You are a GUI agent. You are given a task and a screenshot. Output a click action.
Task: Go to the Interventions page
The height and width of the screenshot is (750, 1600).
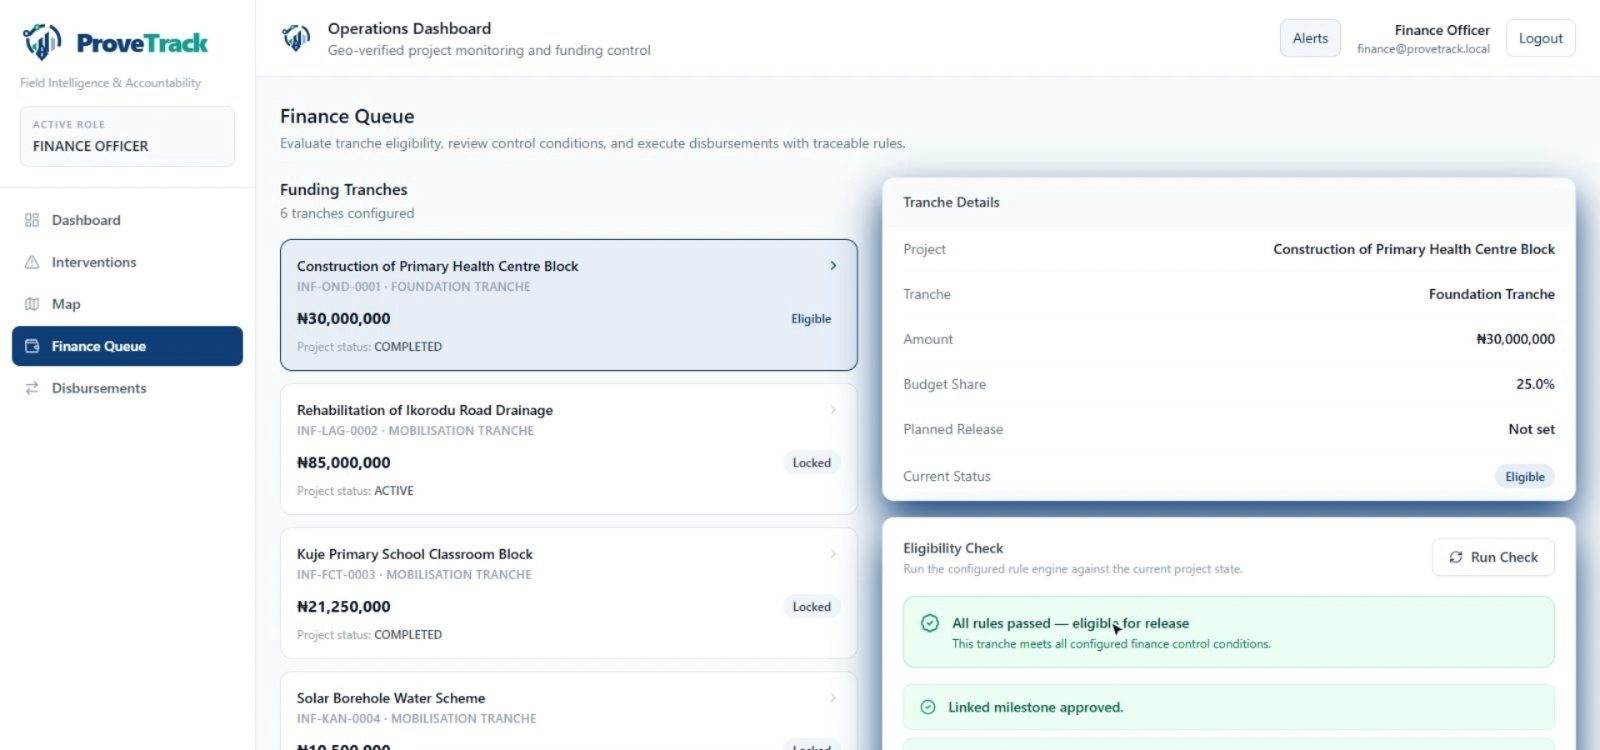pos(127,262)
